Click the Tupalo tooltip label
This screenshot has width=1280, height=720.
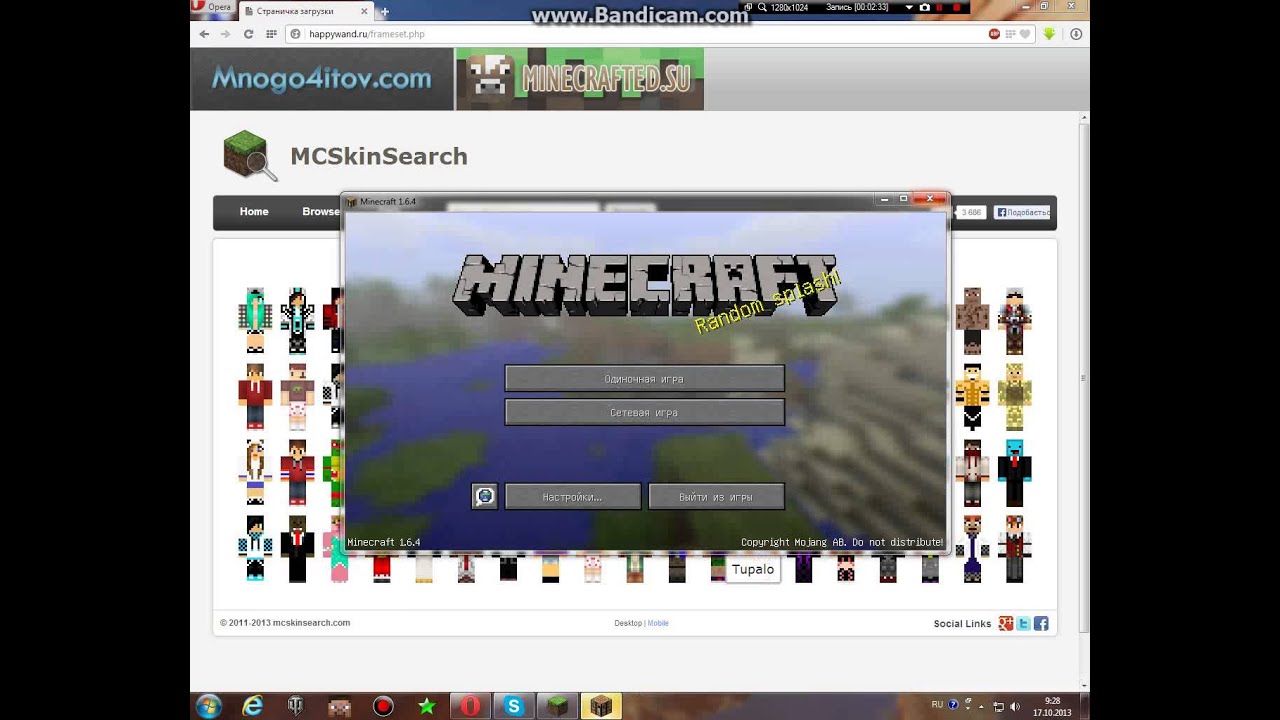pyautogui.click(x=753, y=570)
